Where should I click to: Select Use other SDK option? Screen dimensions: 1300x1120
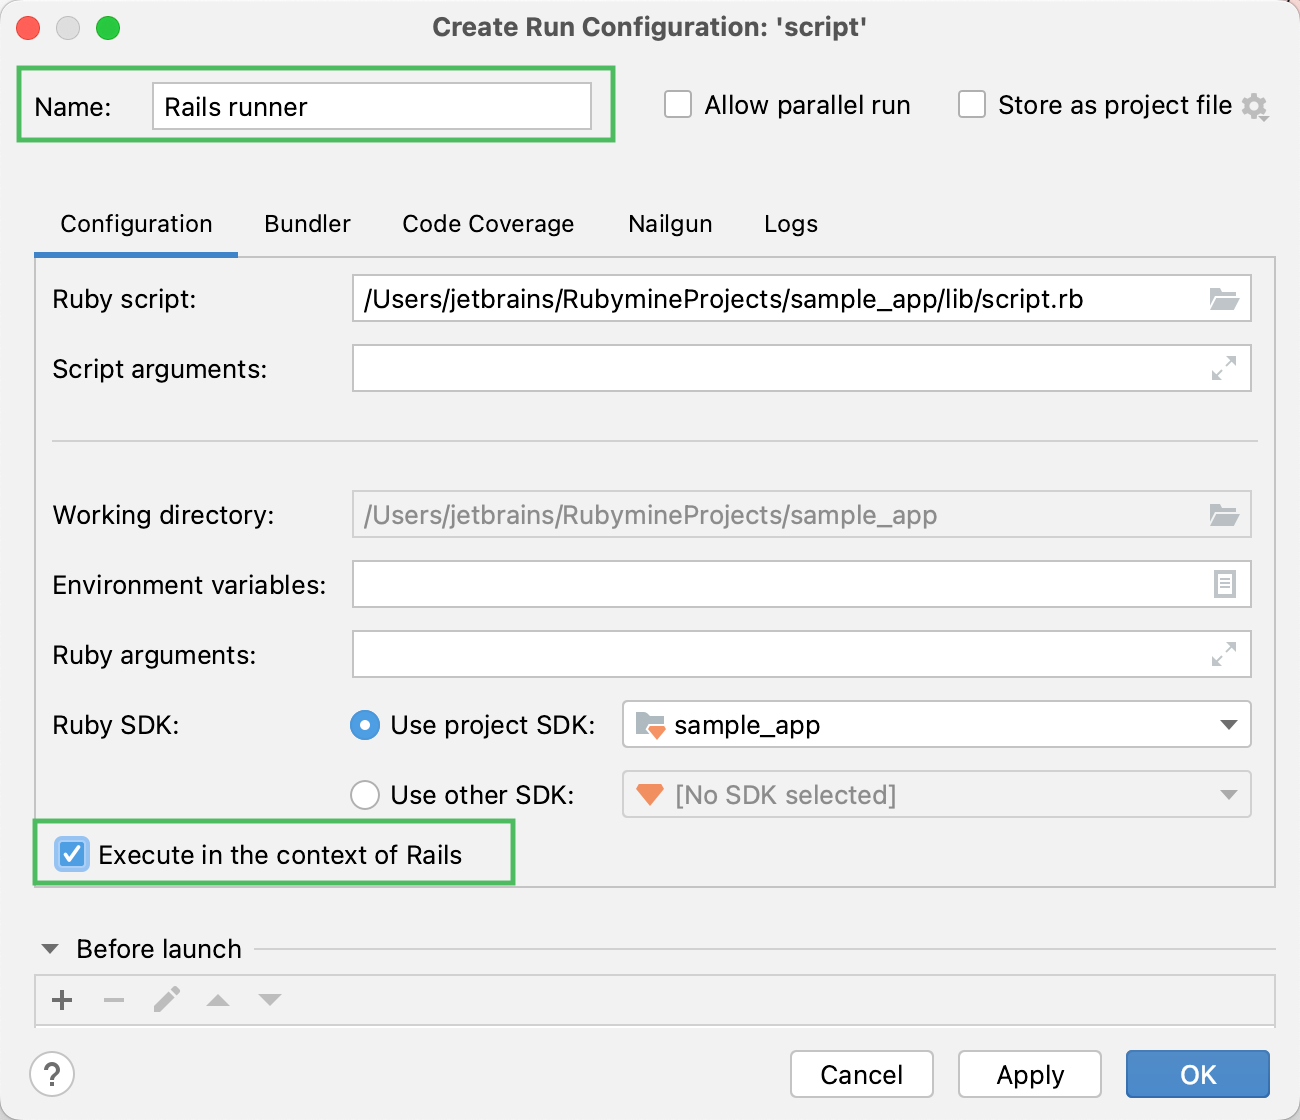(x=365, y=794)
